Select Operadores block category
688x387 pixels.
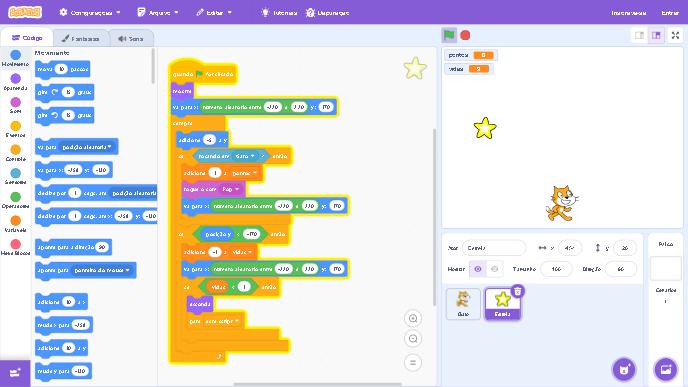[x=15, y=200]
